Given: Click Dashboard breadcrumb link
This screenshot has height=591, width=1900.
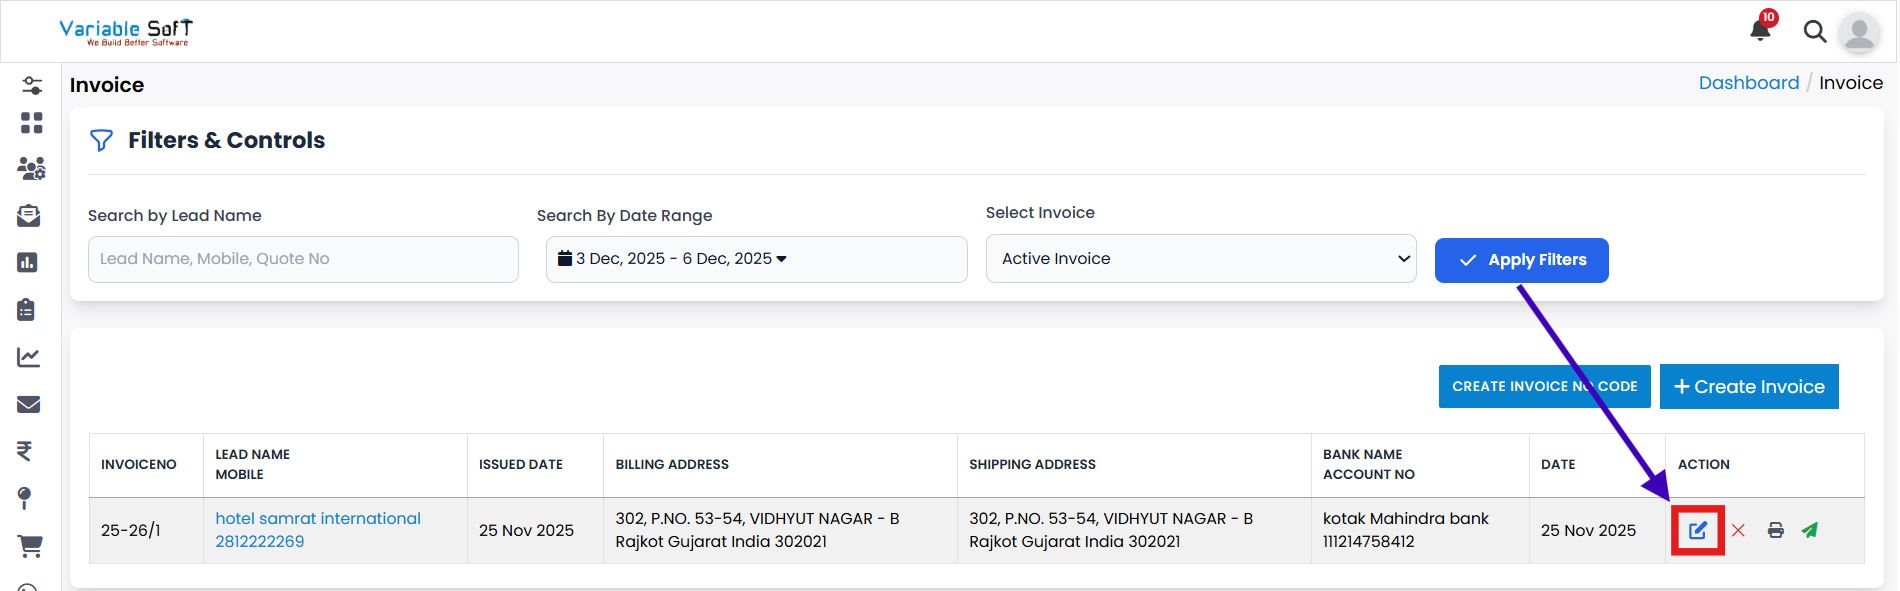Looking at the screenshot, I should (x=1748, y=83).
